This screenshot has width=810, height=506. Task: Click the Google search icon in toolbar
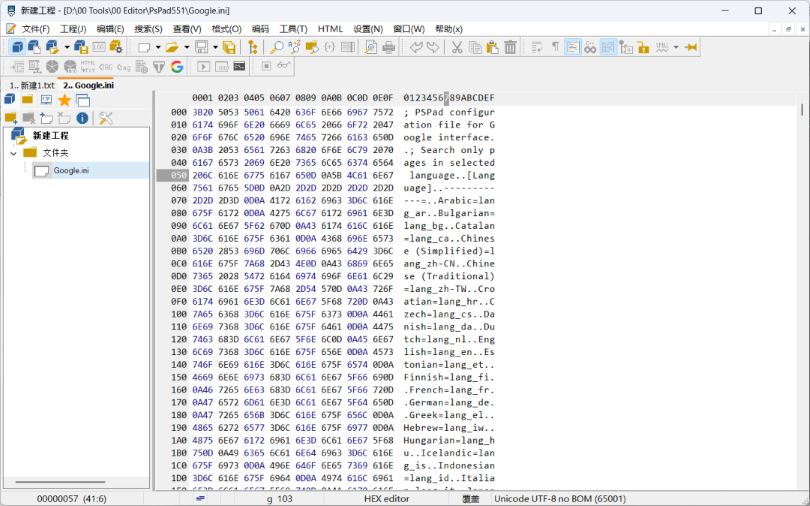(177, 67)
